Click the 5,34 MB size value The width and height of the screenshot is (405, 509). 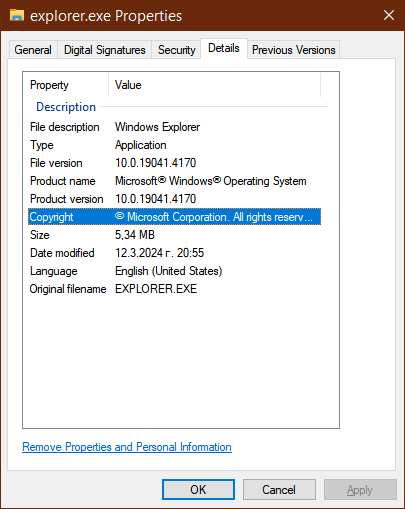point(135,235)
